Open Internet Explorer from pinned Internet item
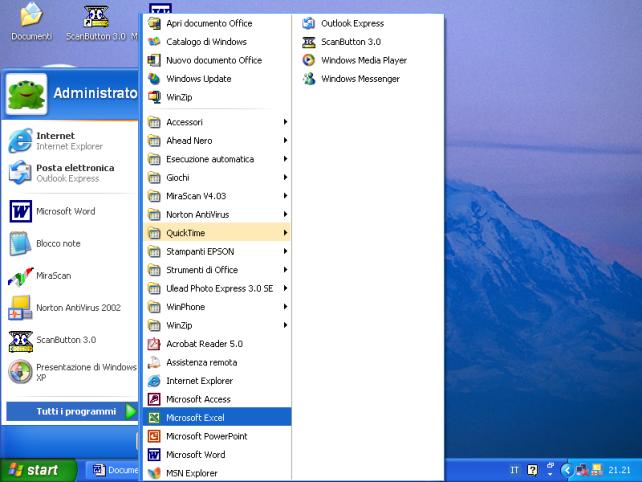642x482 pixels. click(x=72, y=140)
